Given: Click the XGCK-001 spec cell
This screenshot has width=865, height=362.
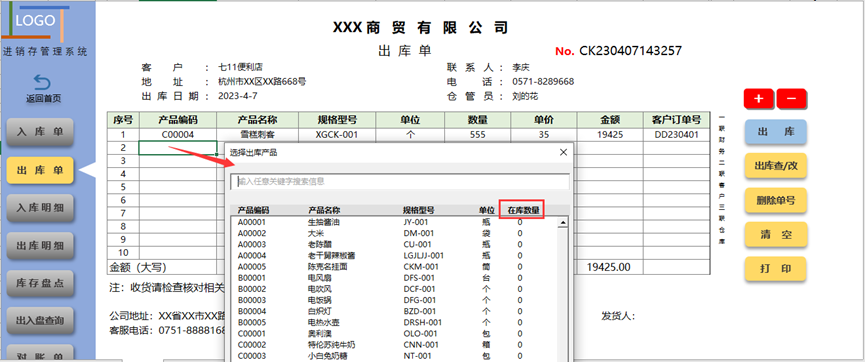Looking at the screenshot, I should [337, 134].
